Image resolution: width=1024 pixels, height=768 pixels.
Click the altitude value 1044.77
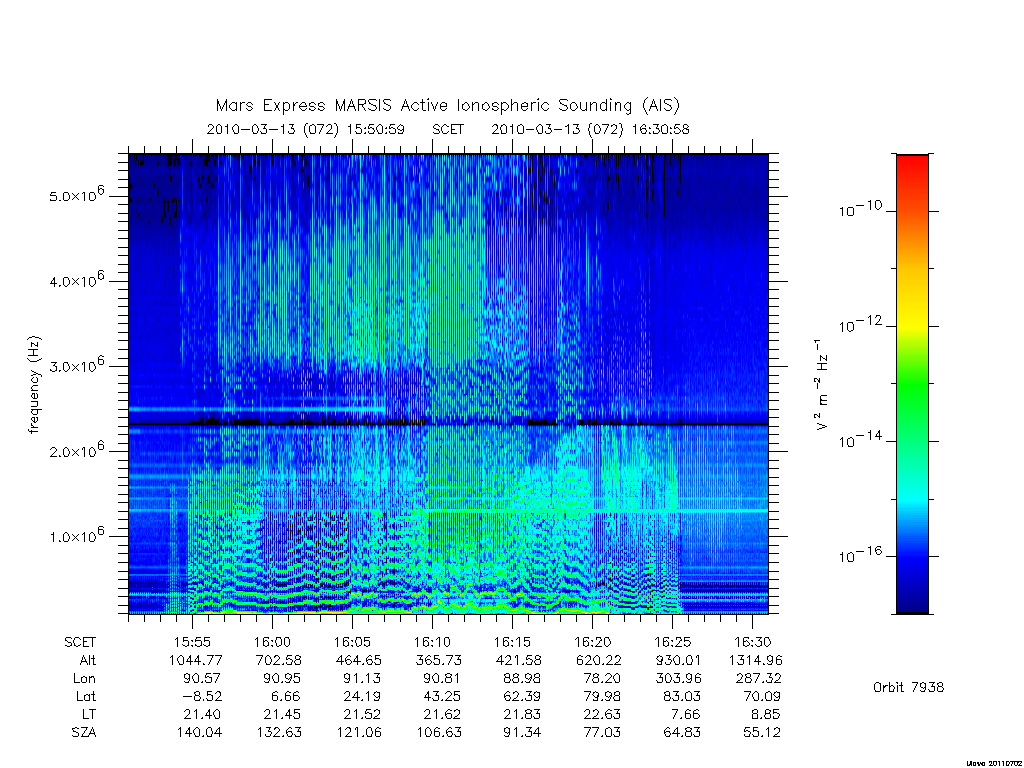(195, 660)
